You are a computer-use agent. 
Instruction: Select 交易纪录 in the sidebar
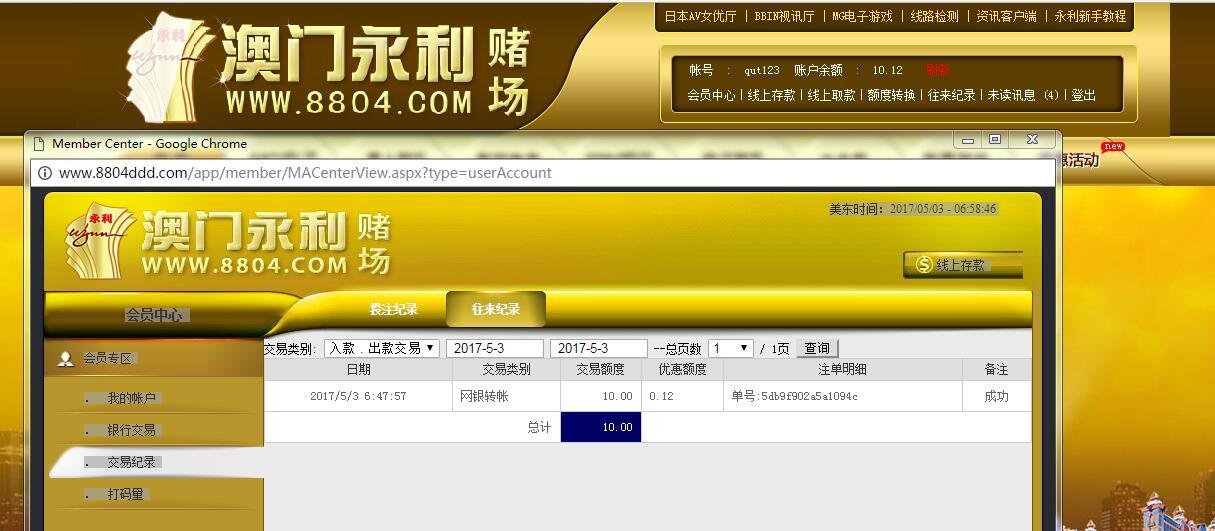click(x=132, y=462)
